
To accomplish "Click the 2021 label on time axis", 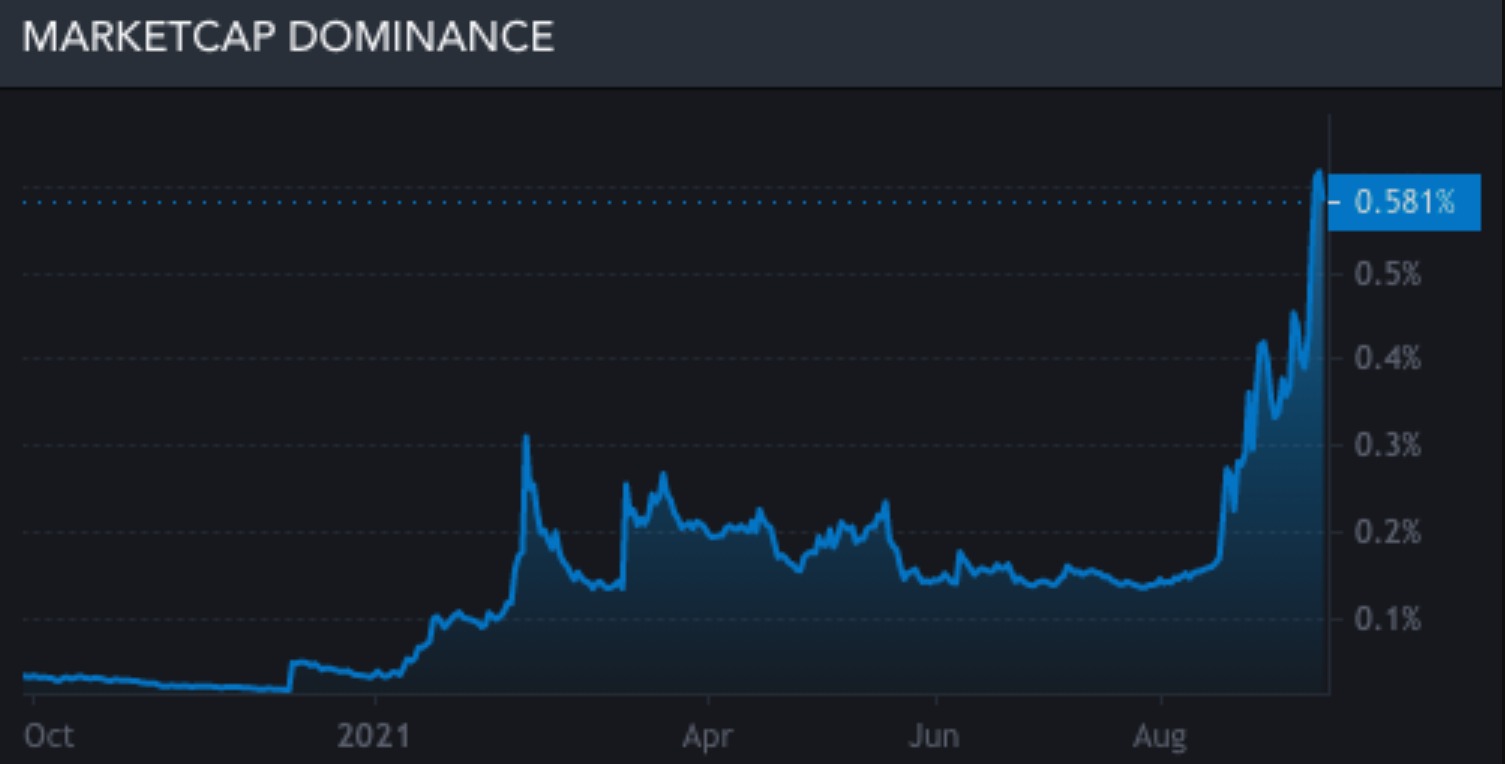I will pyautogui.click(x=374, y=737).
